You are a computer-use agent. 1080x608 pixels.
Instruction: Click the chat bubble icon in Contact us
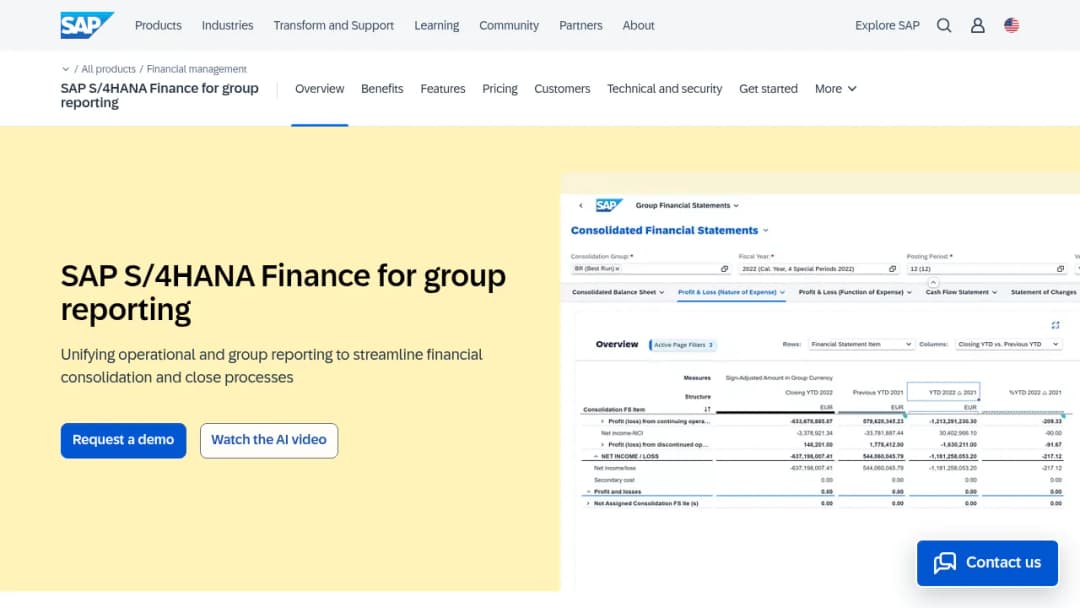(x=945, y=563)
